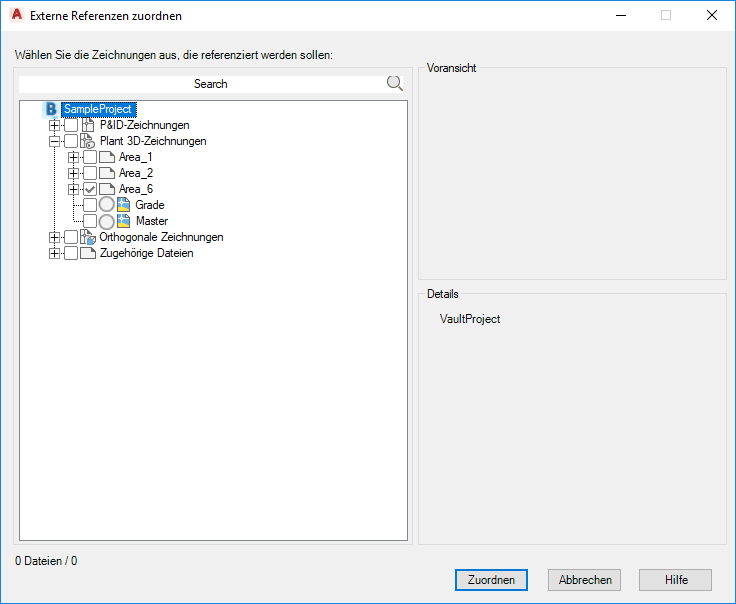Check the Area_1 checkbox
Viewport: 736px width, 604px height.
pyautogui.click(x=90, y=157)
